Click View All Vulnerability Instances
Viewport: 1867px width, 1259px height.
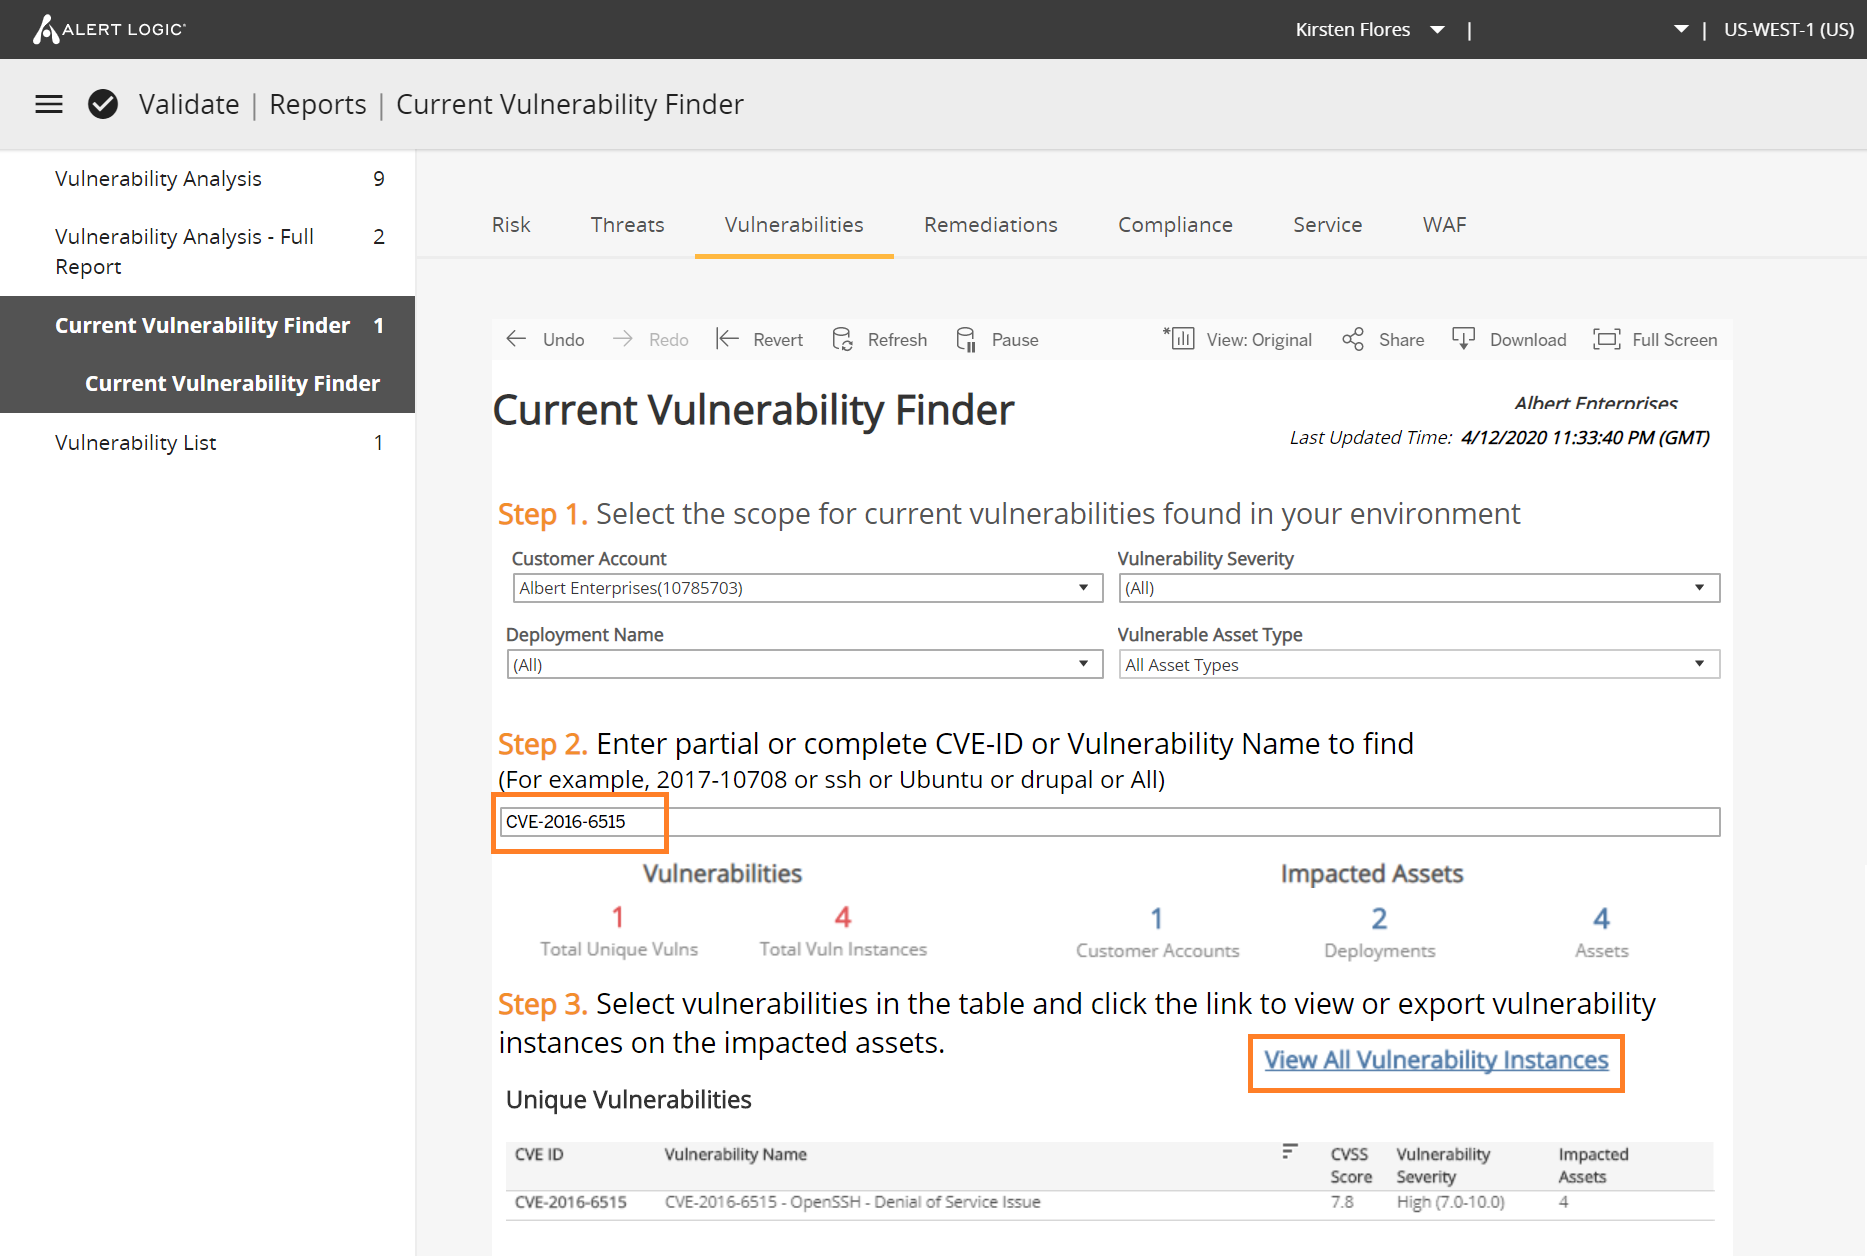tap(1435, 1060)
